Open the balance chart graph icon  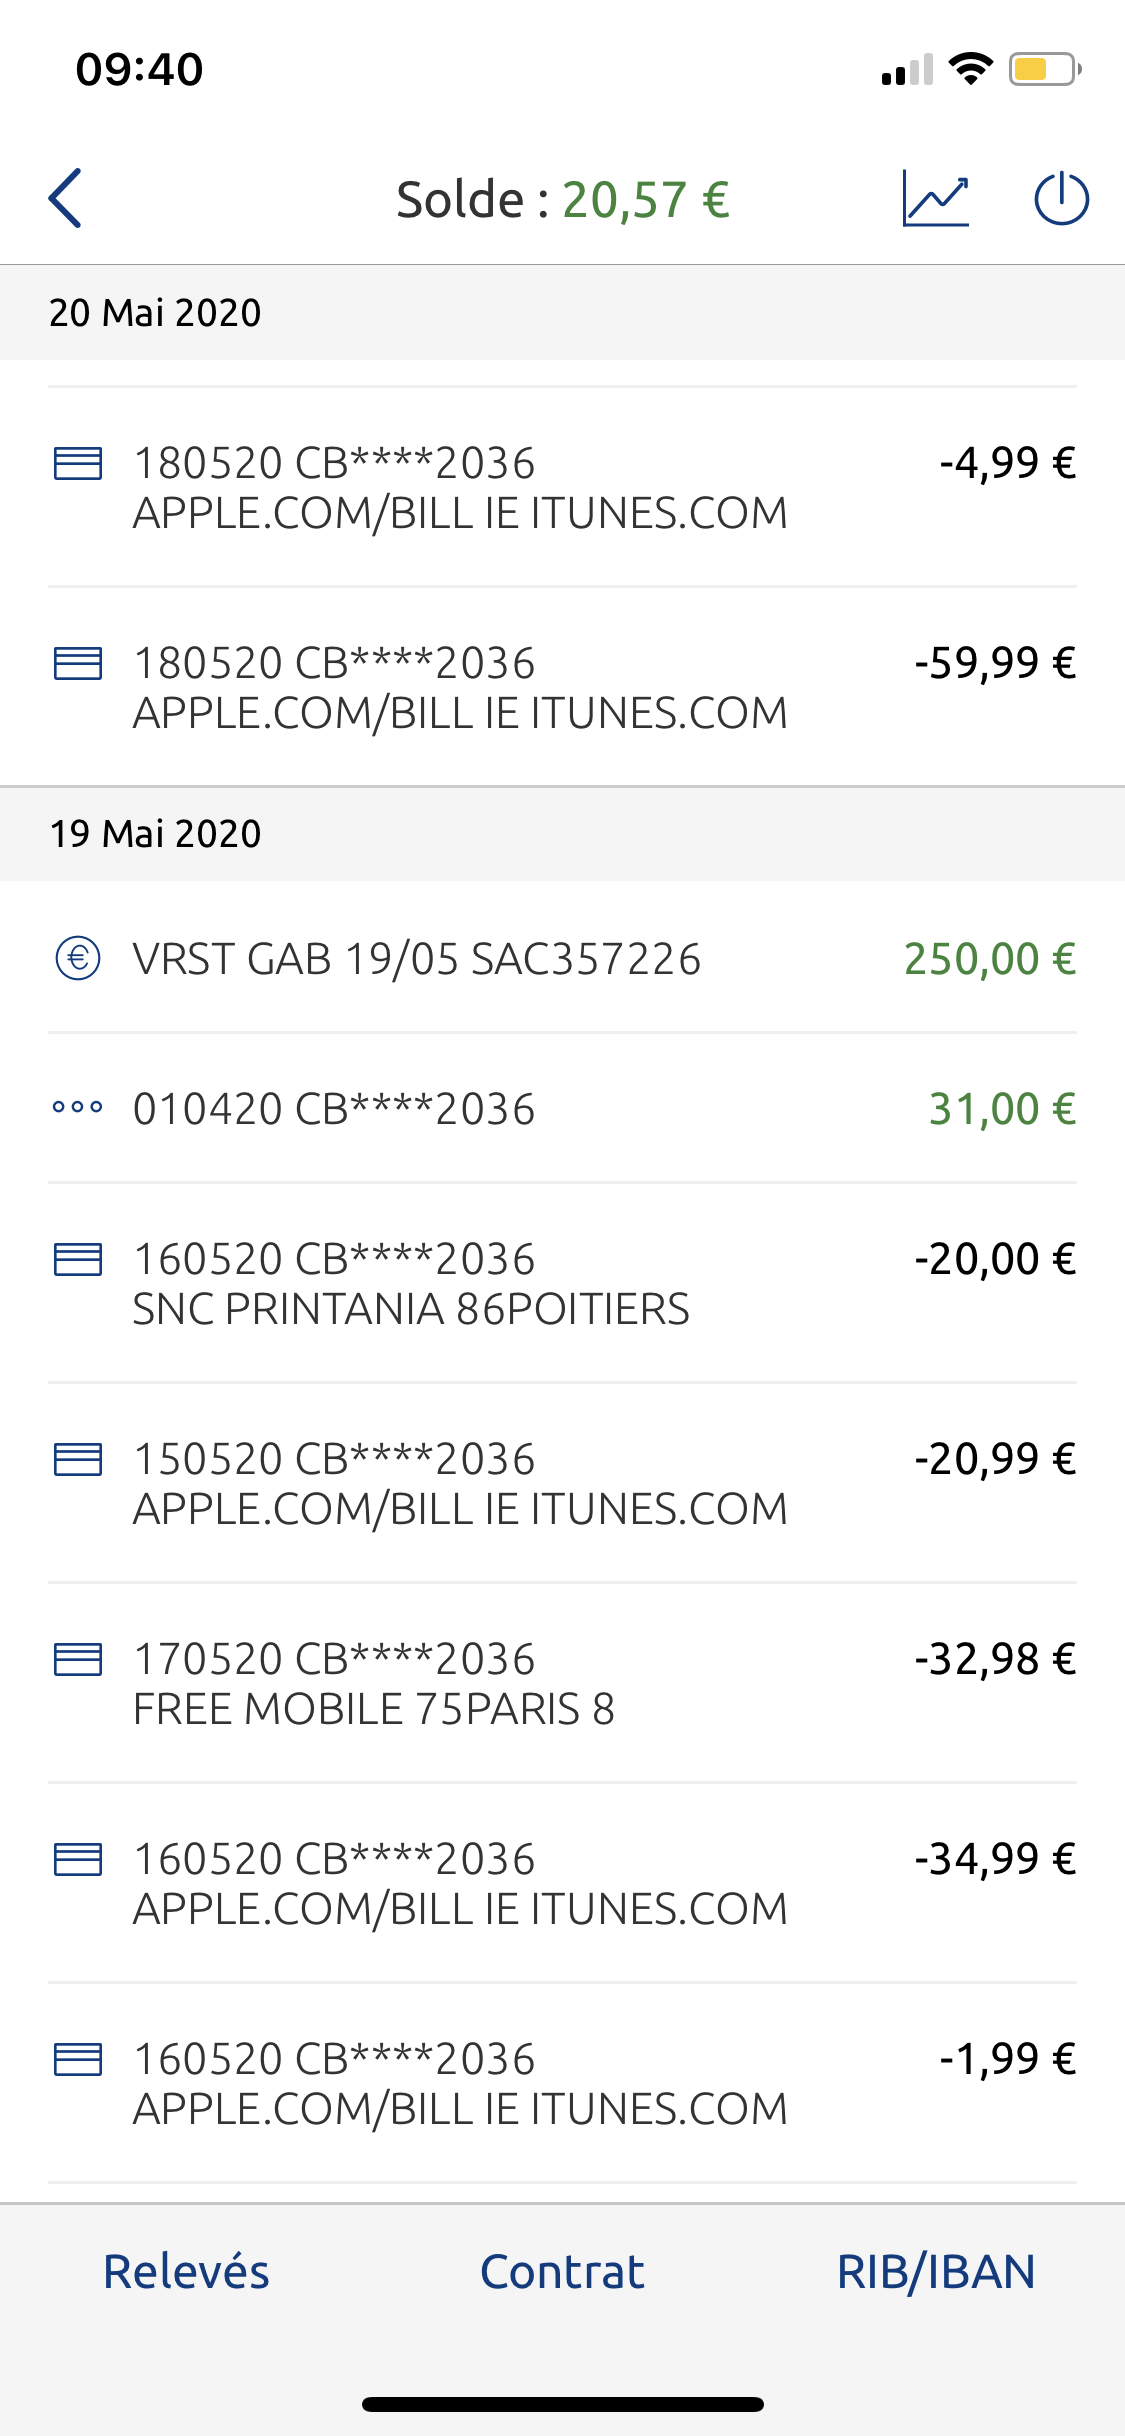[935, 199]
